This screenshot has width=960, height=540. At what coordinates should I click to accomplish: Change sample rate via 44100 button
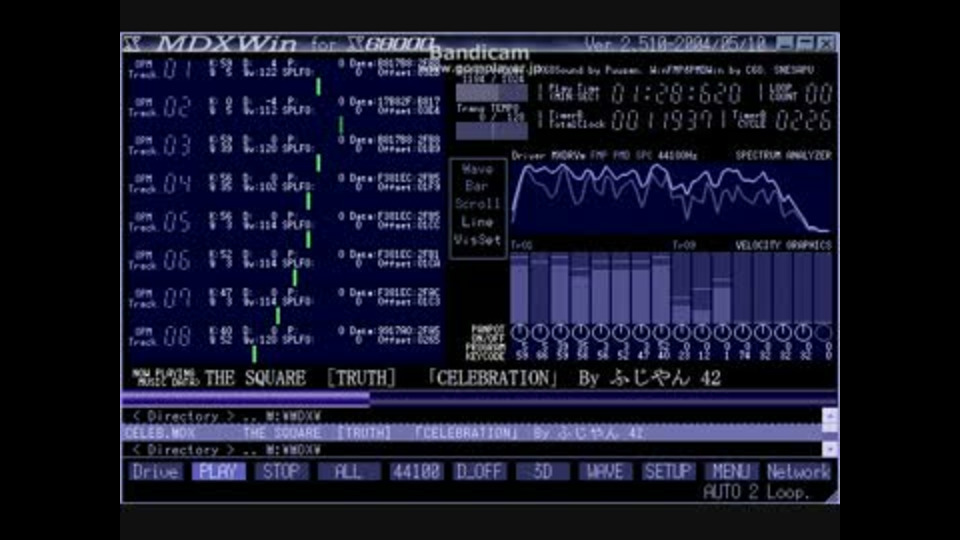pos(416,471)
